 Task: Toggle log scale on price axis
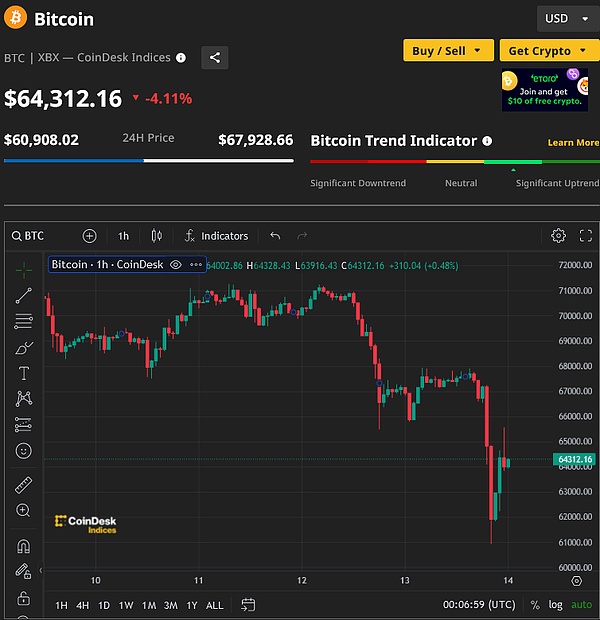click(x=556, y=605)
